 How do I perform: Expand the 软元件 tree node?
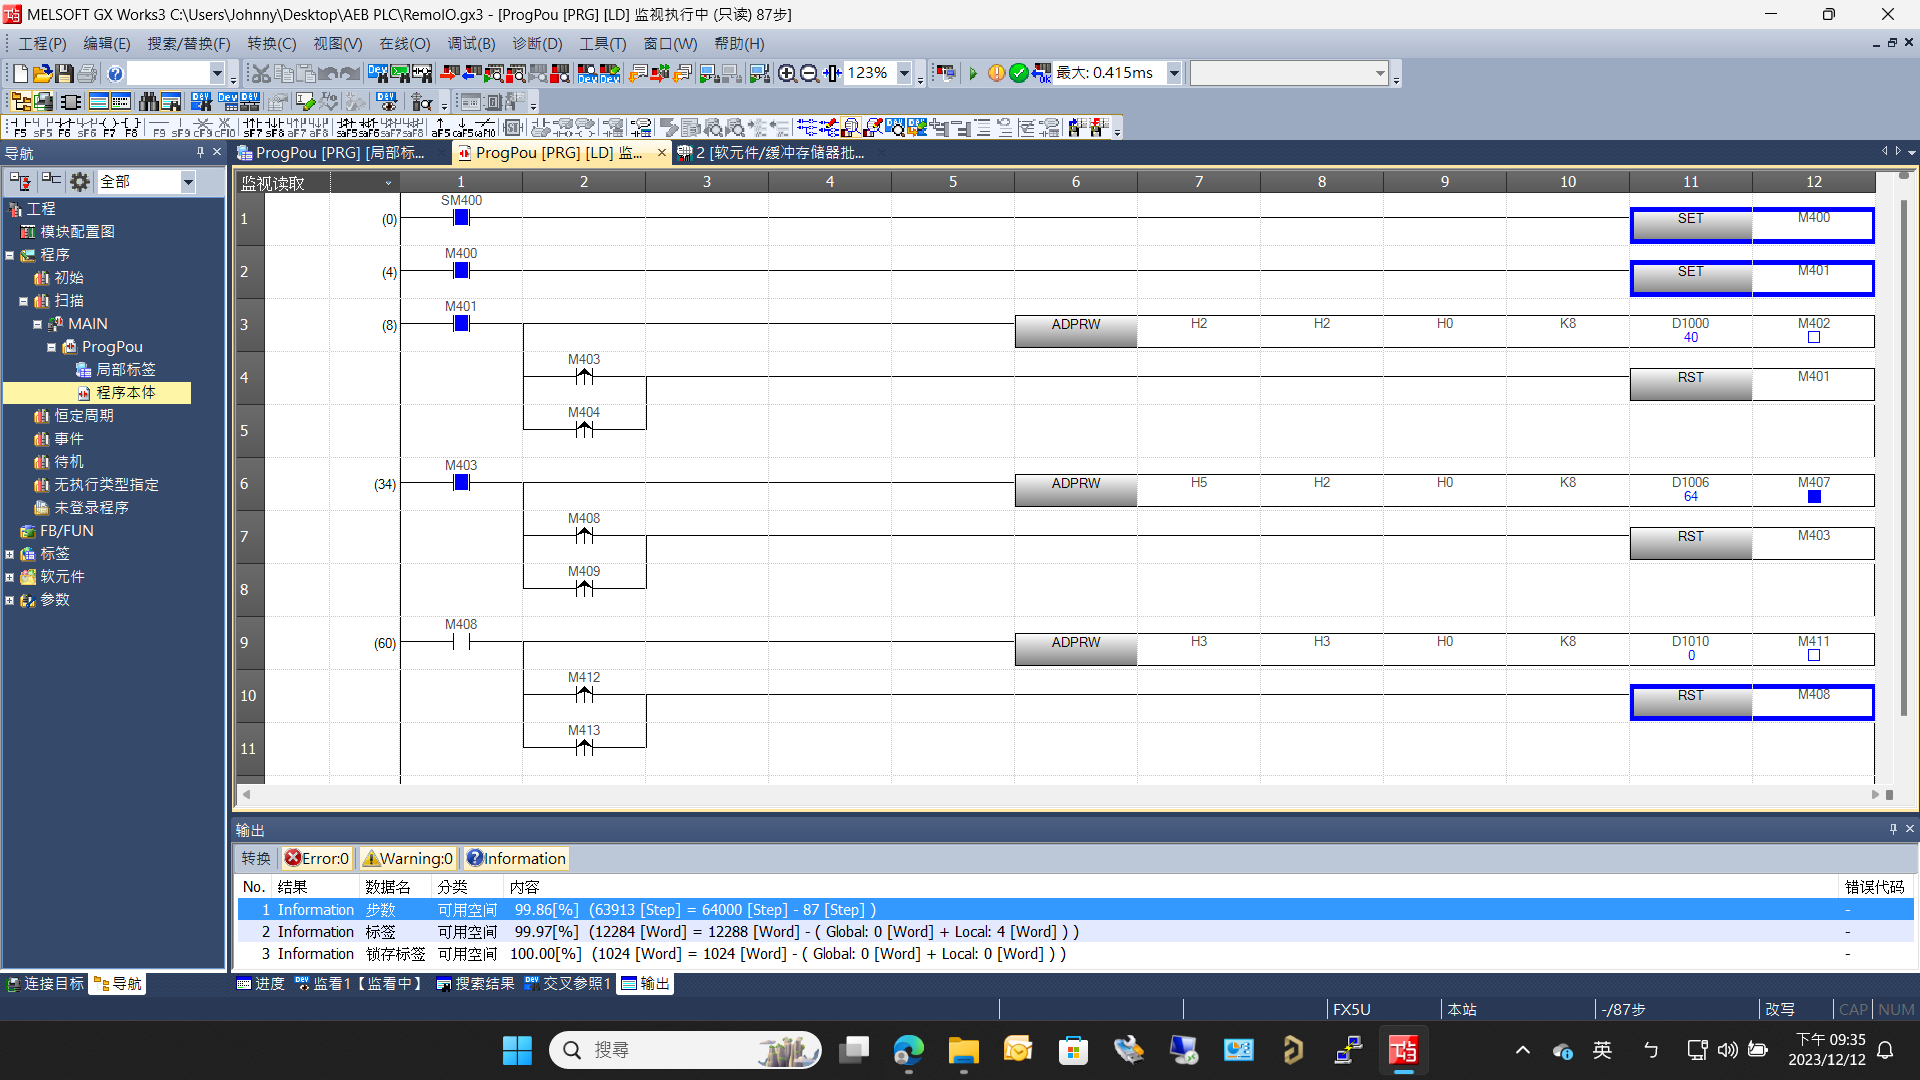[x=10, y=577]
